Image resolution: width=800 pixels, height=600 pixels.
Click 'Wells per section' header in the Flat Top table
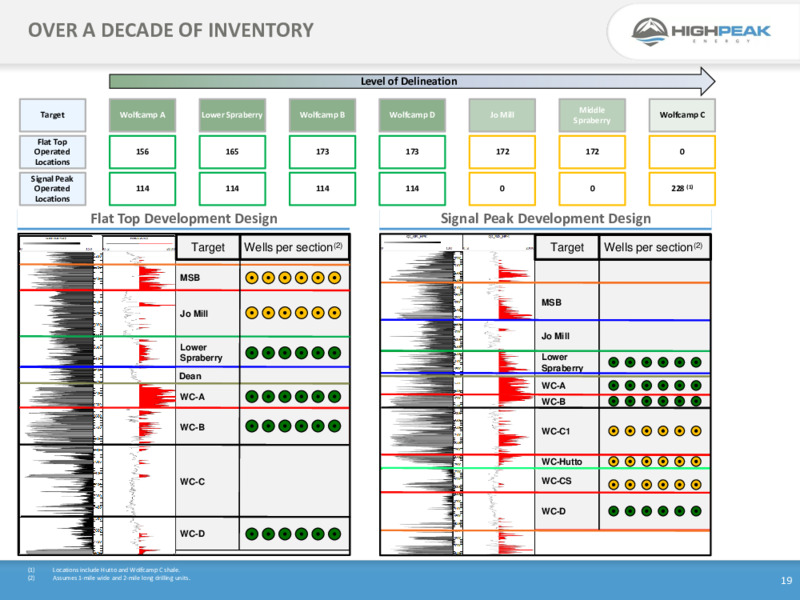(x=293, y=247)
